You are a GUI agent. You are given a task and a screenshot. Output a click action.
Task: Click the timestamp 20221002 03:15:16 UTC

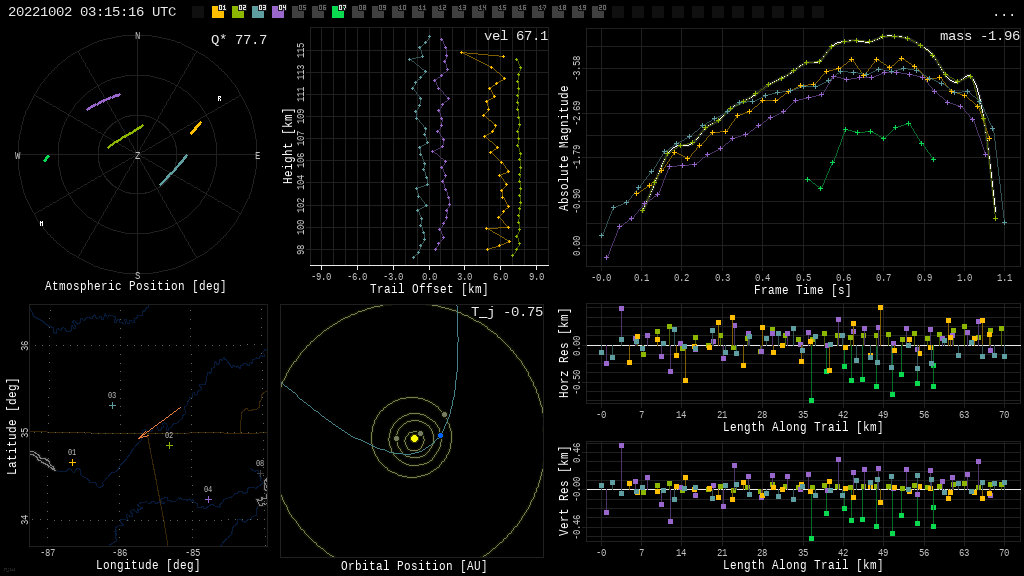coord(92,12)
